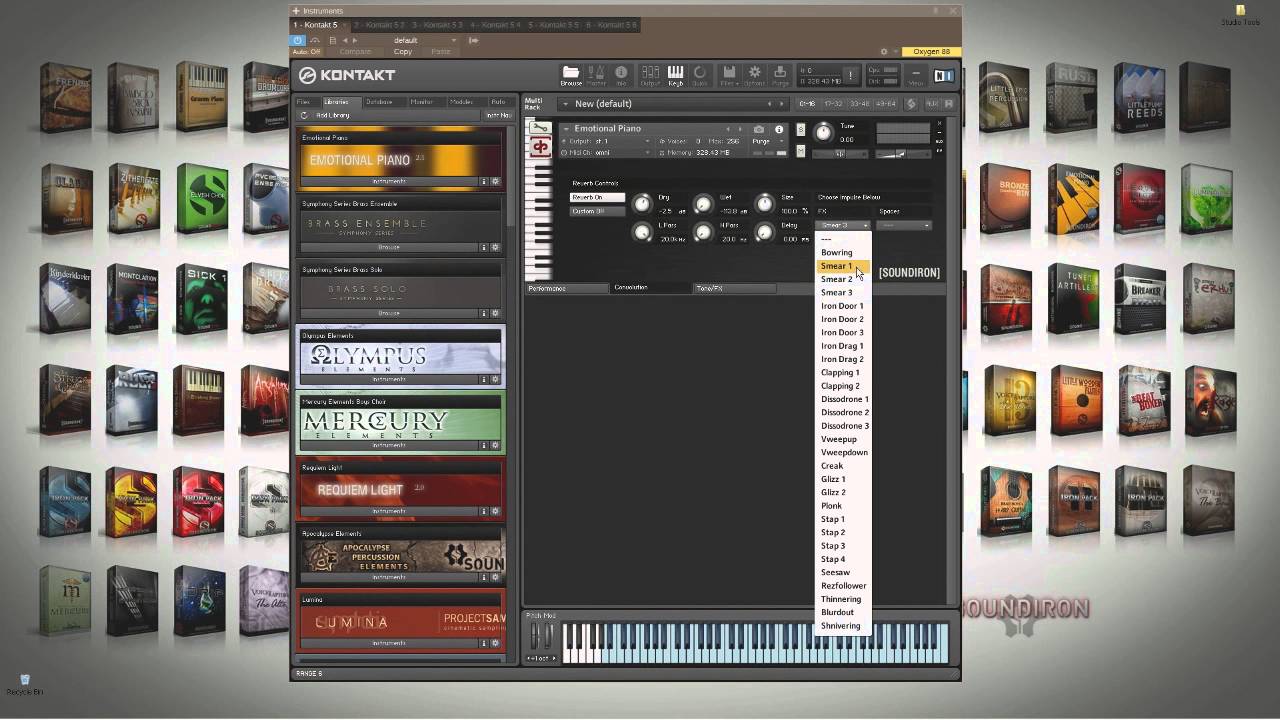This screenshot has height=720, width=1280.
Task: Open the FX impulse dropdown showing Smear 3
Action: pos(844,226)
